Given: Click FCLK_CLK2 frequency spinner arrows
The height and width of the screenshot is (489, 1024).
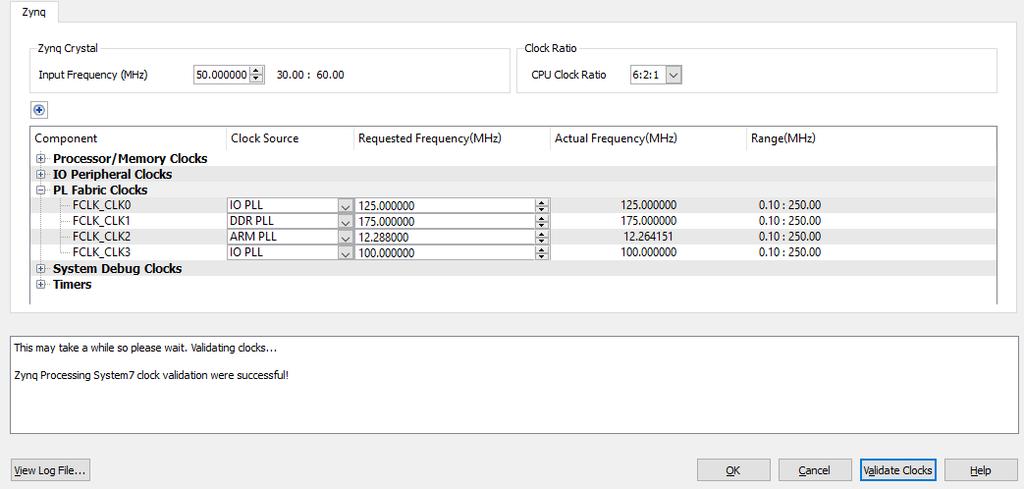Looking at the screenshot, I should pos(541,236).
